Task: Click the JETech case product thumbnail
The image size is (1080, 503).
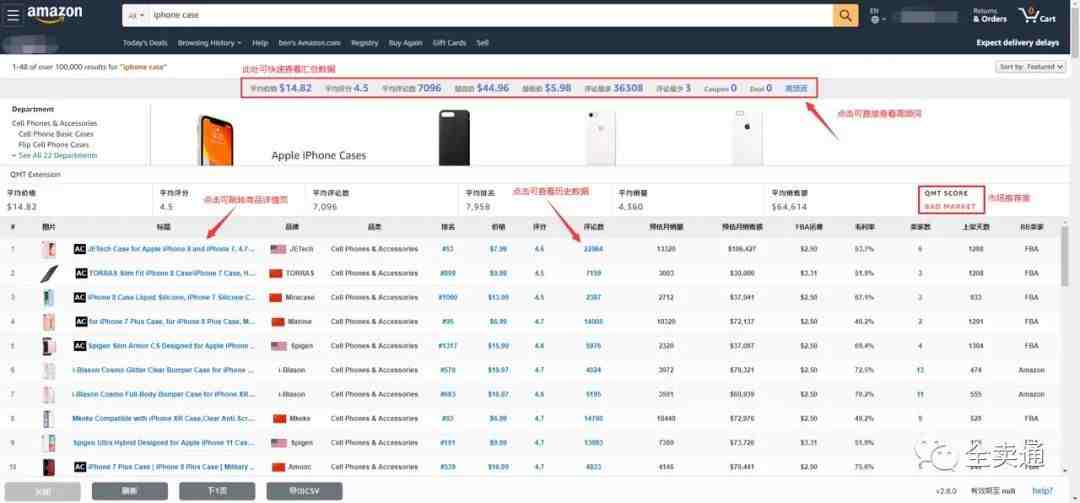Action: pos(48,249)
